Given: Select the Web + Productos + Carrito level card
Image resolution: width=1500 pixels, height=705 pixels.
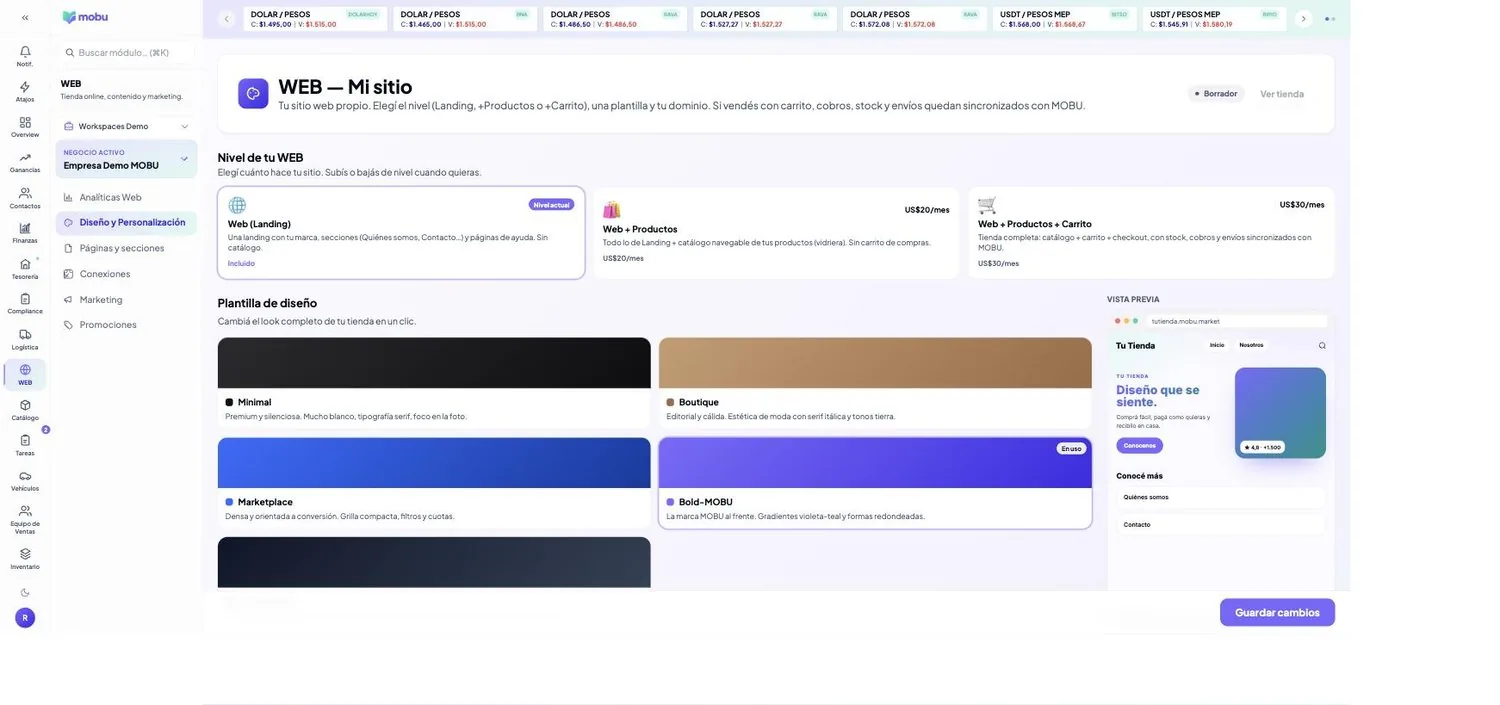Looking at the screenshot, I should (1151, 233).
